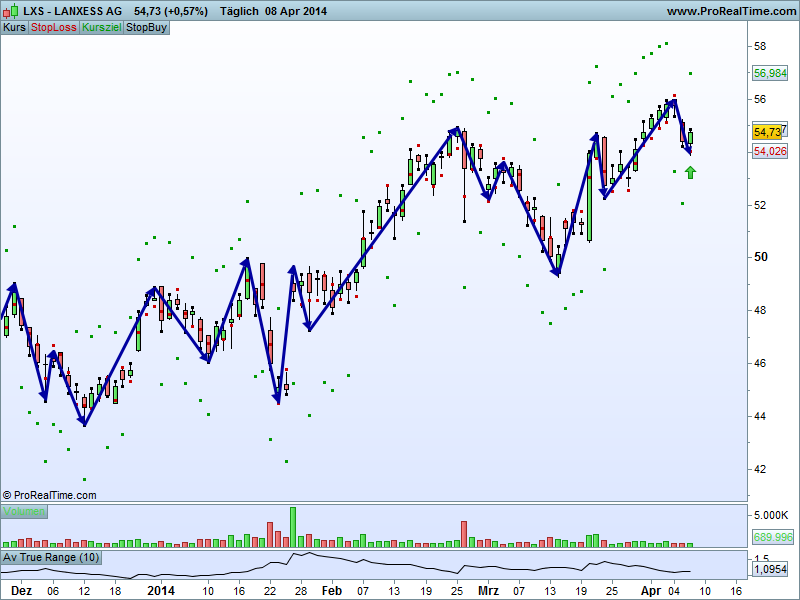Click the Dez label on time axis
Image resolution: width=800 pixels, height=600 pixels.
tap(21, 591)
